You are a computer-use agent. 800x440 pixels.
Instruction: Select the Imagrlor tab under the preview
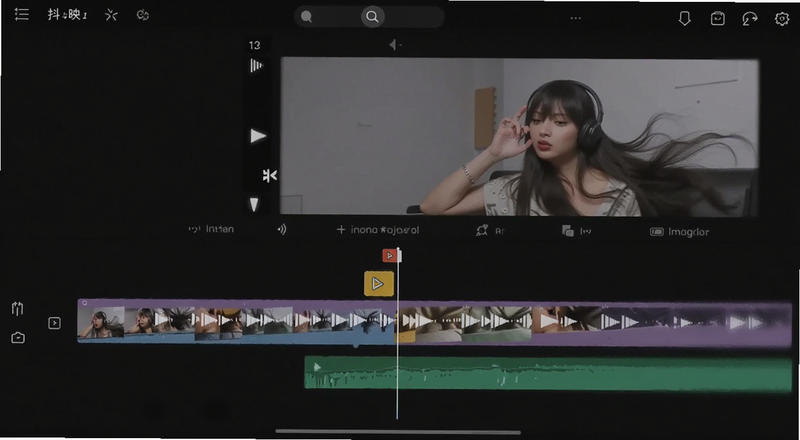[x=679, y=232]
